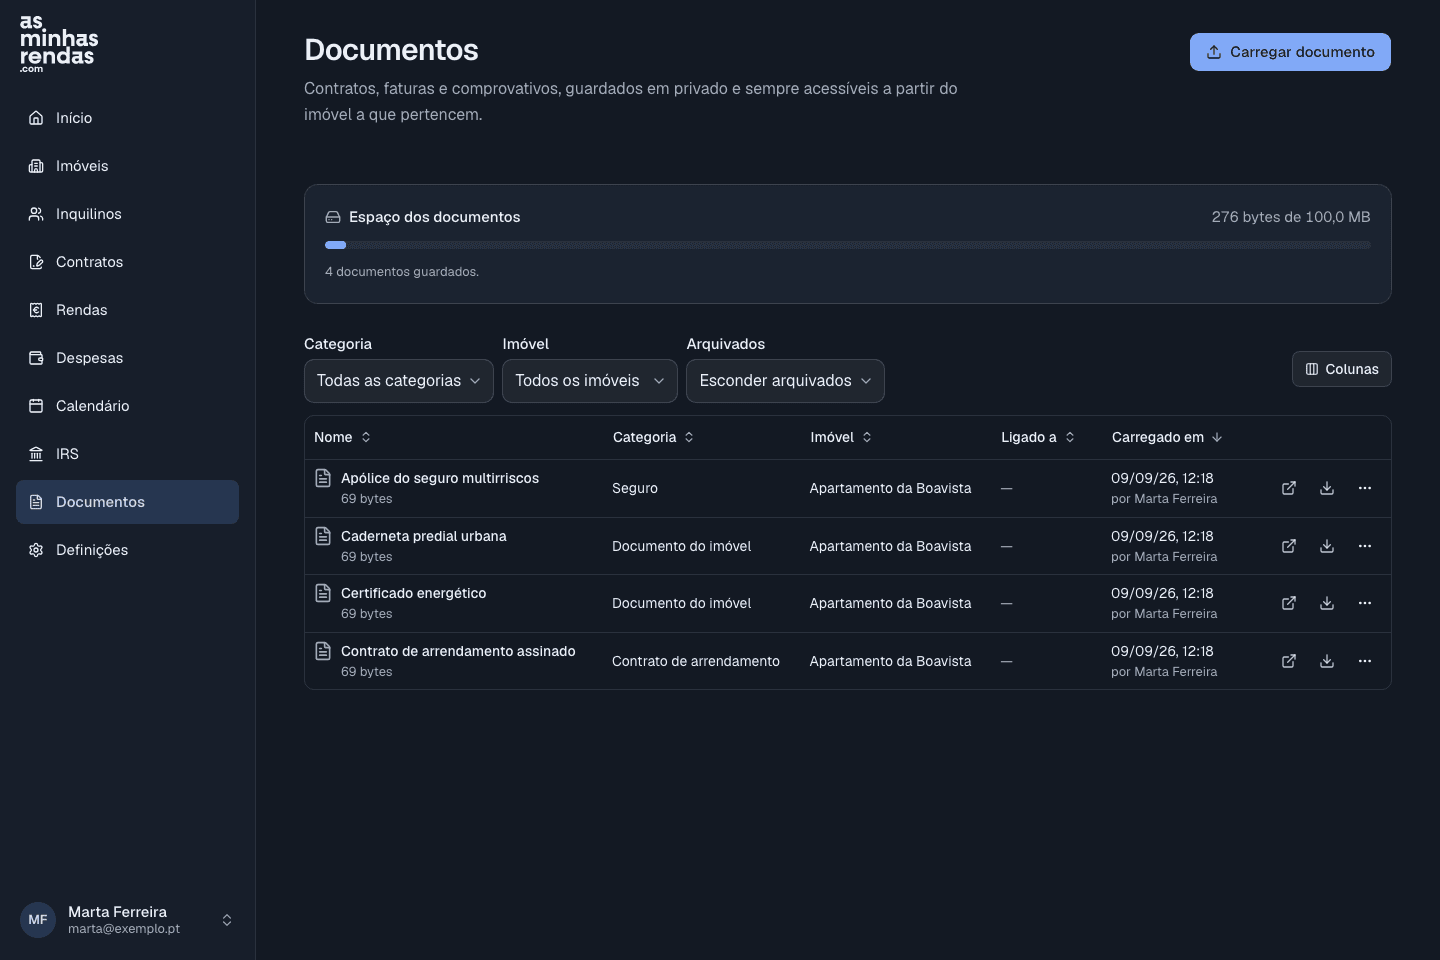This screenshot has height=960, width=1440.
Task: Click the Caderneta predial urbana document name
Action: [424, 536]
